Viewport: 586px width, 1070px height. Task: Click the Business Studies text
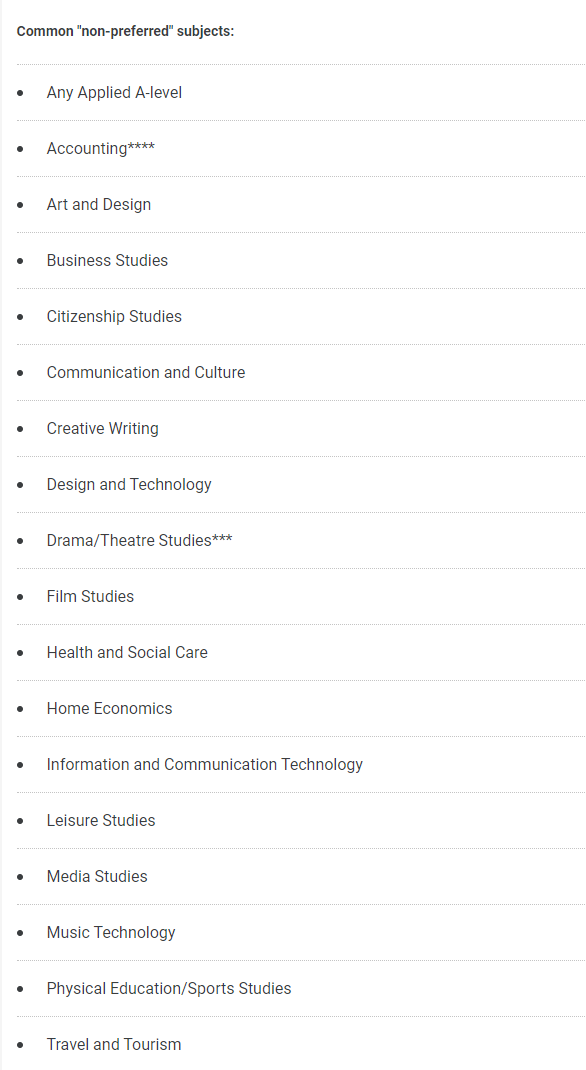click(107, 261)
